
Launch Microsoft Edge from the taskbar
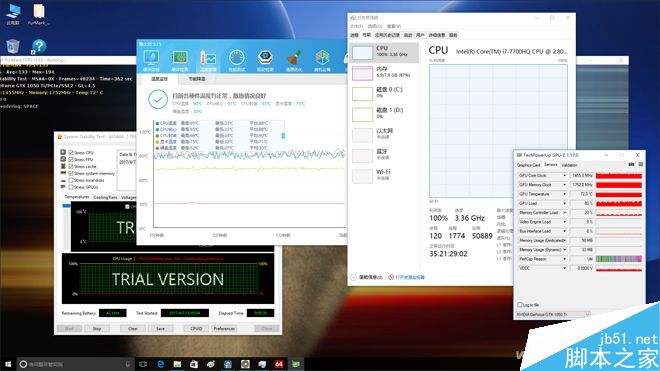[x=160, y=364]
